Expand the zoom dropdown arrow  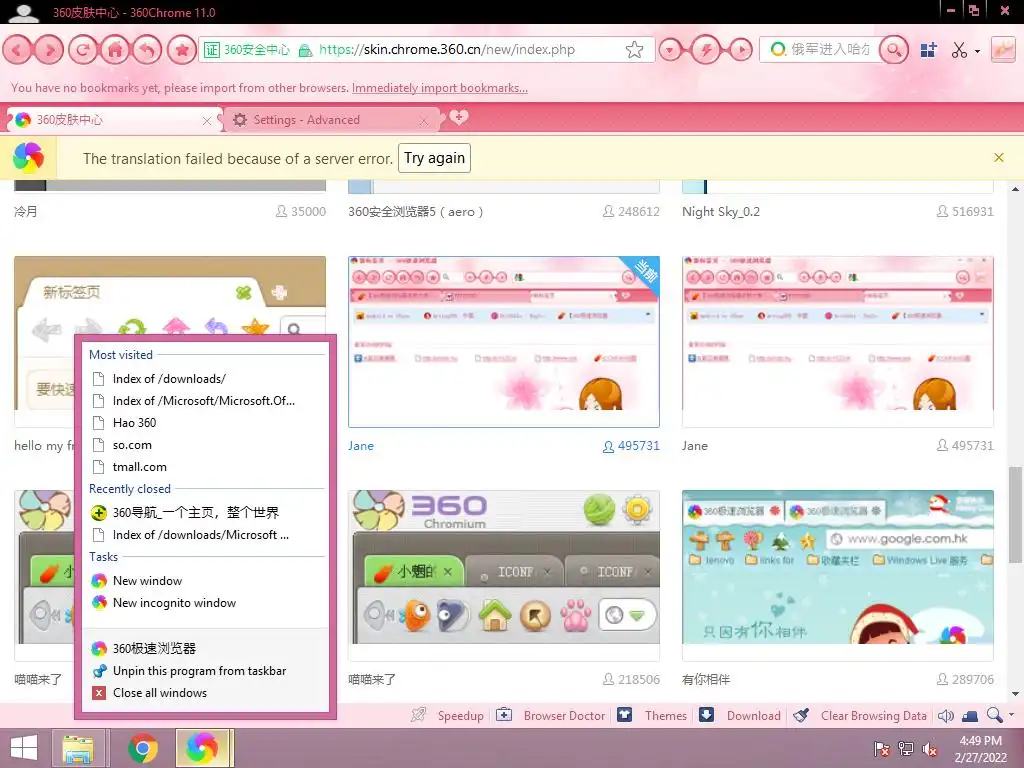[1012, 714]
